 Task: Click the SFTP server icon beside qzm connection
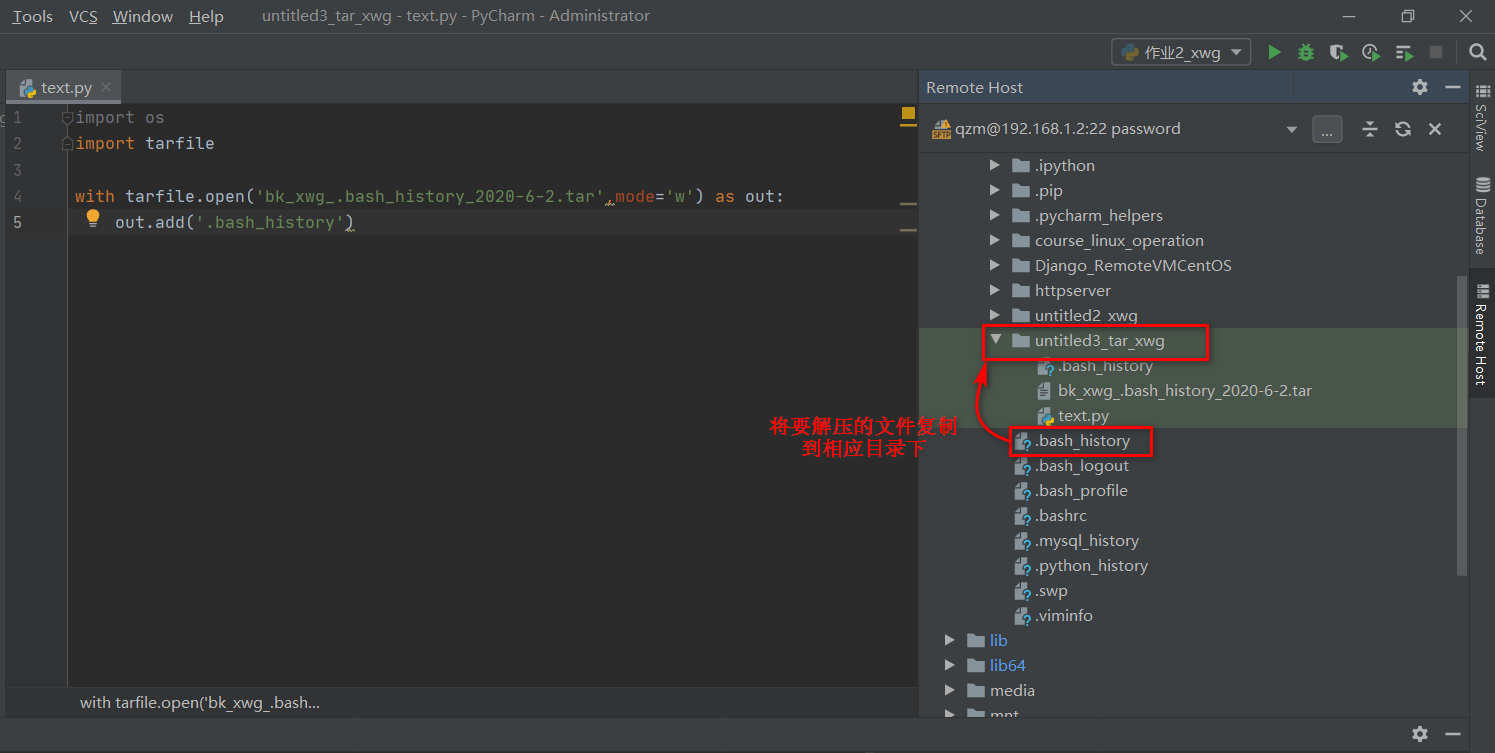(x=941, y=129)
